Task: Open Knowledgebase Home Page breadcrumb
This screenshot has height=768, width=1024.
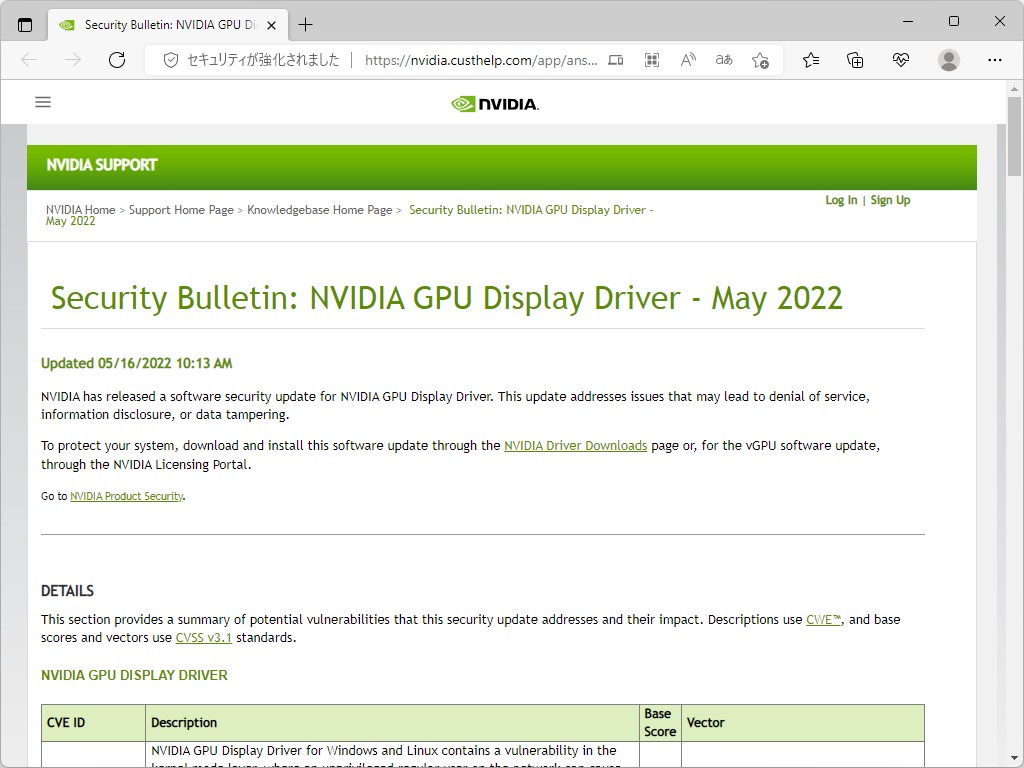Action: click(x=319, y=210)
